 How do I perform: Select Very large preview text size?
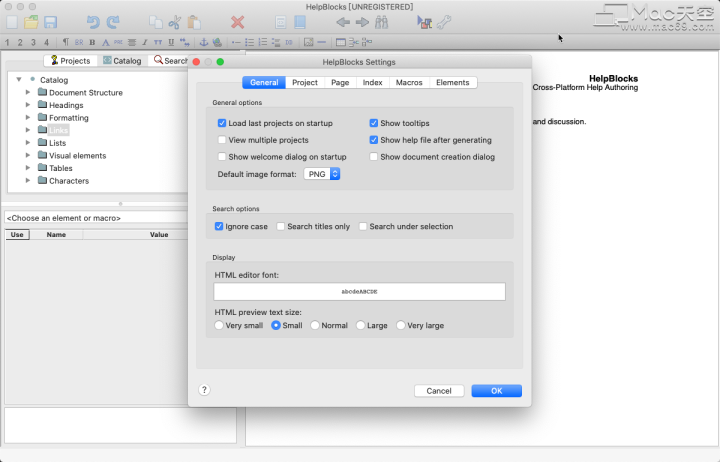point(401,325)
